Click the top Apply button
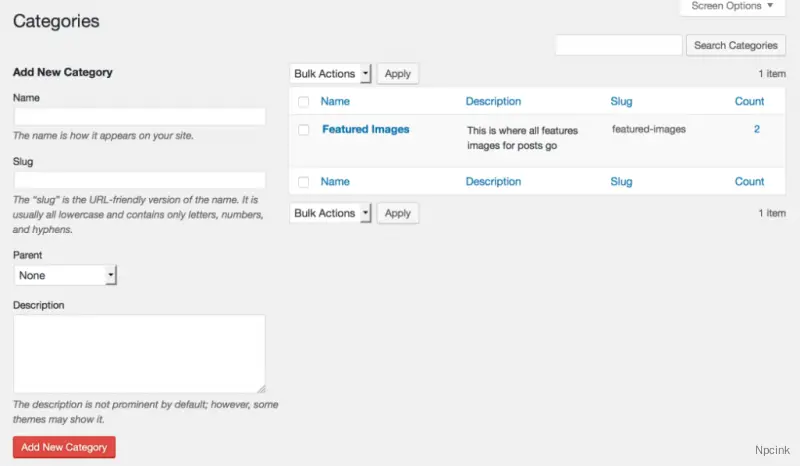Image resolution: width=800 pixels, height=466 pixels. click(x=398, y=74)
